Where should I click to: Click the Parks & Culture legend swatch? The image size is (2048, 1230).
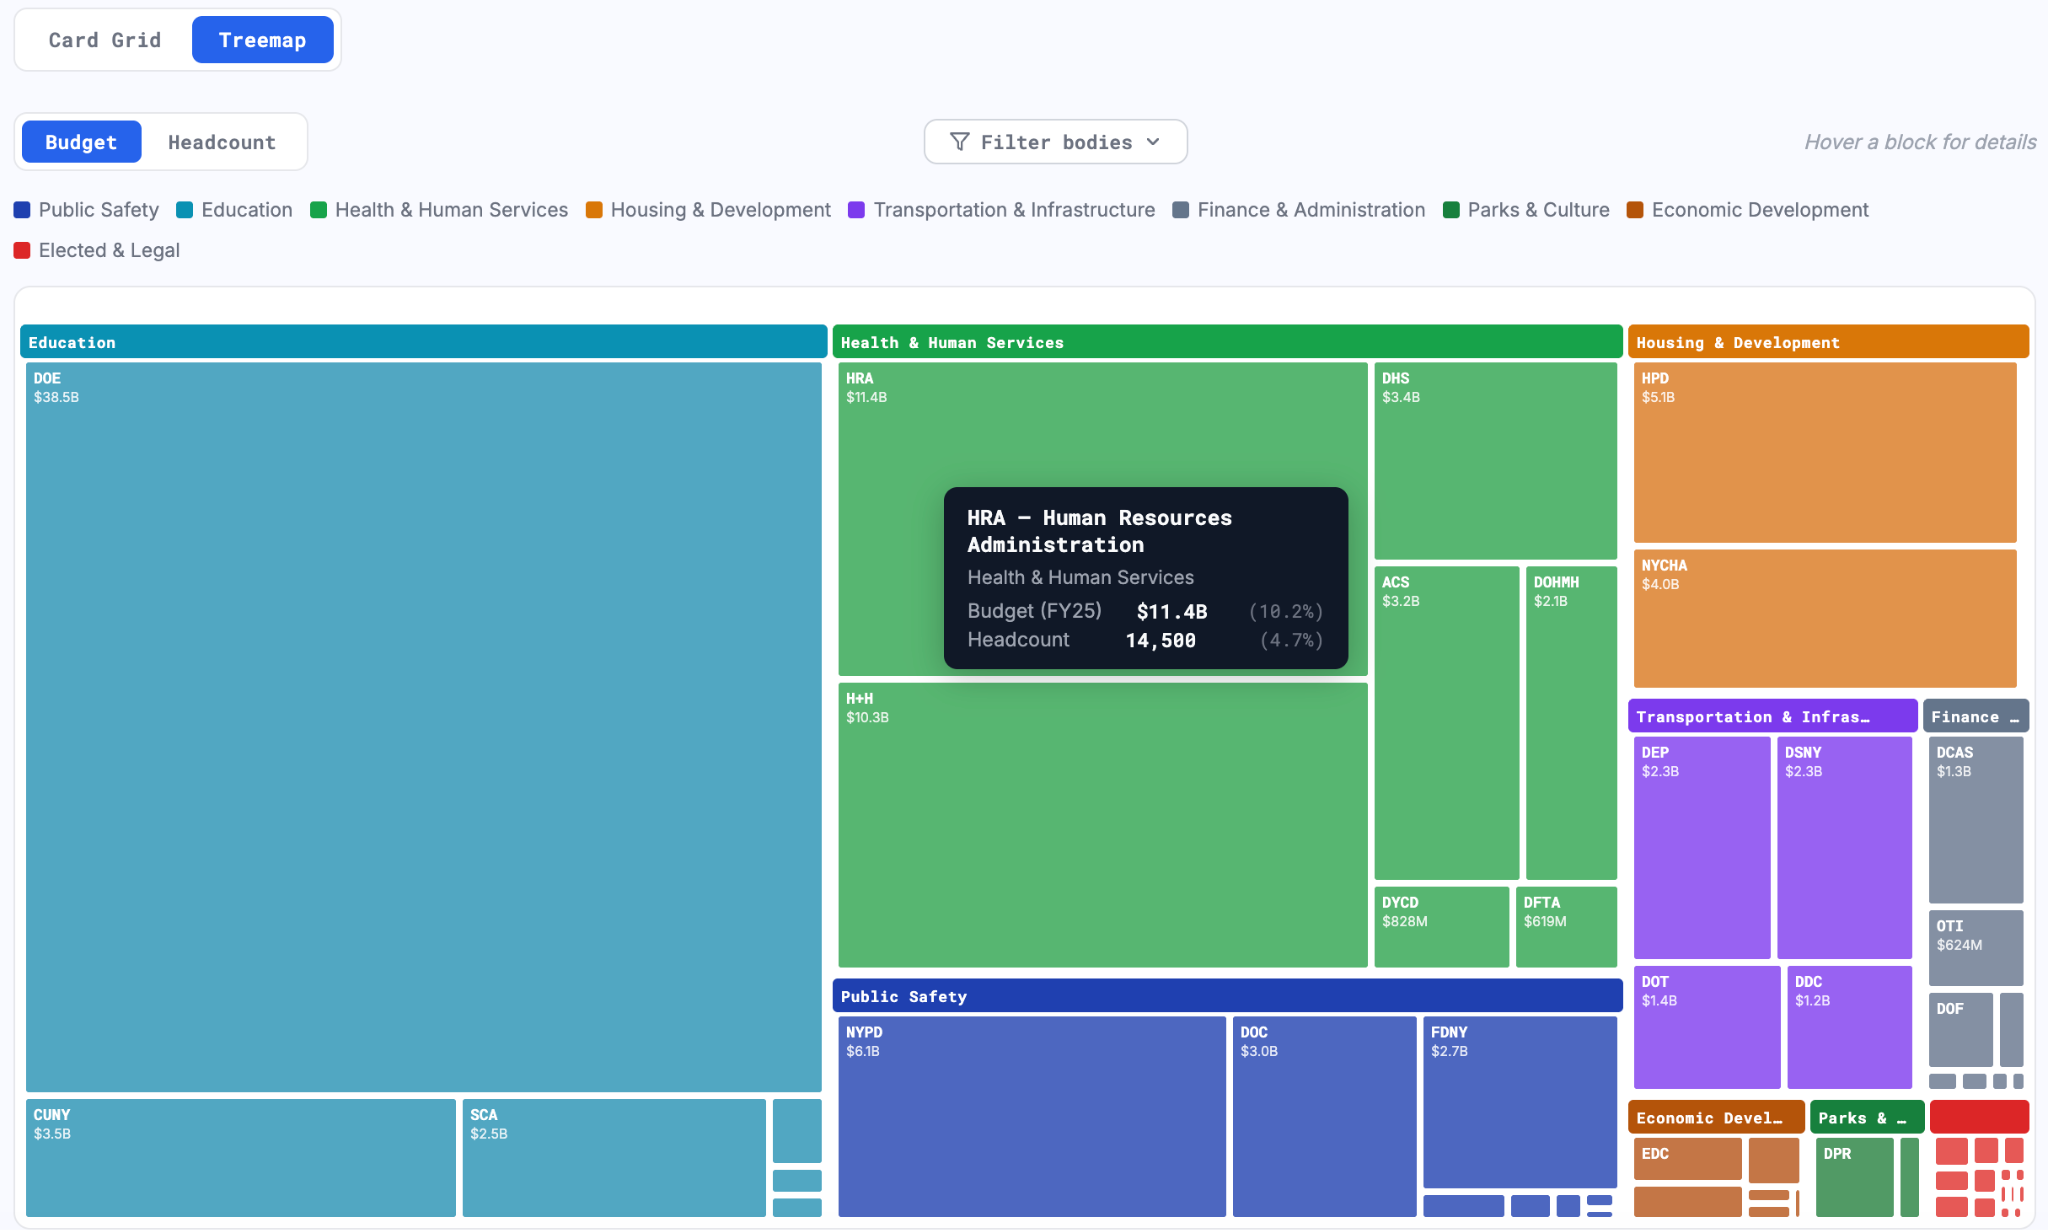[x=1451, y=210]
